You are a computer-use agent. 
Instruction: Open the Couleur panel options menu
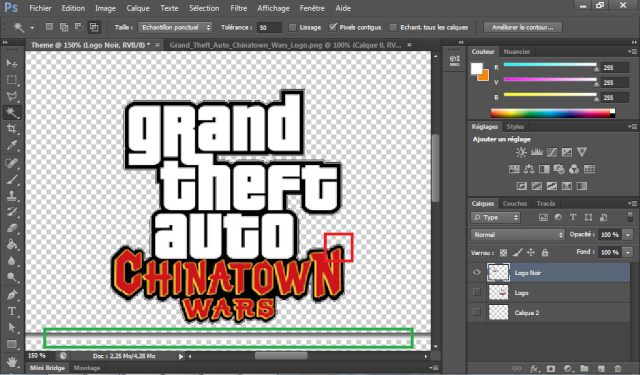(633, 51)
